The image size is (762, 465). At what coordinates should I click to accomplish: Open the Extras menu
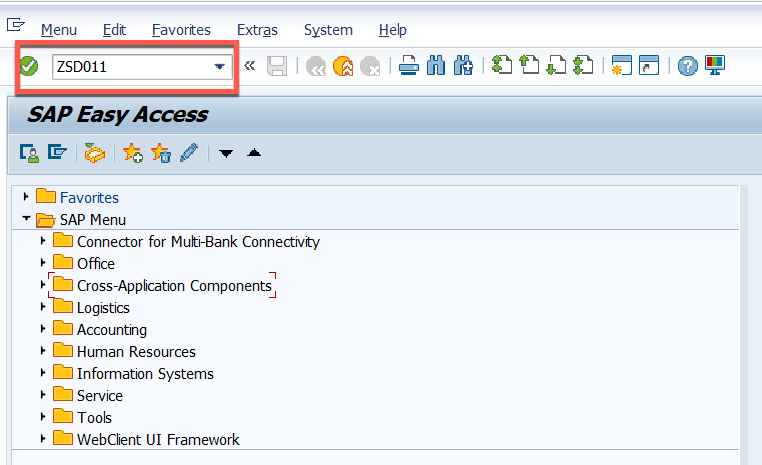pyautogui.click(x=257, y=30)
